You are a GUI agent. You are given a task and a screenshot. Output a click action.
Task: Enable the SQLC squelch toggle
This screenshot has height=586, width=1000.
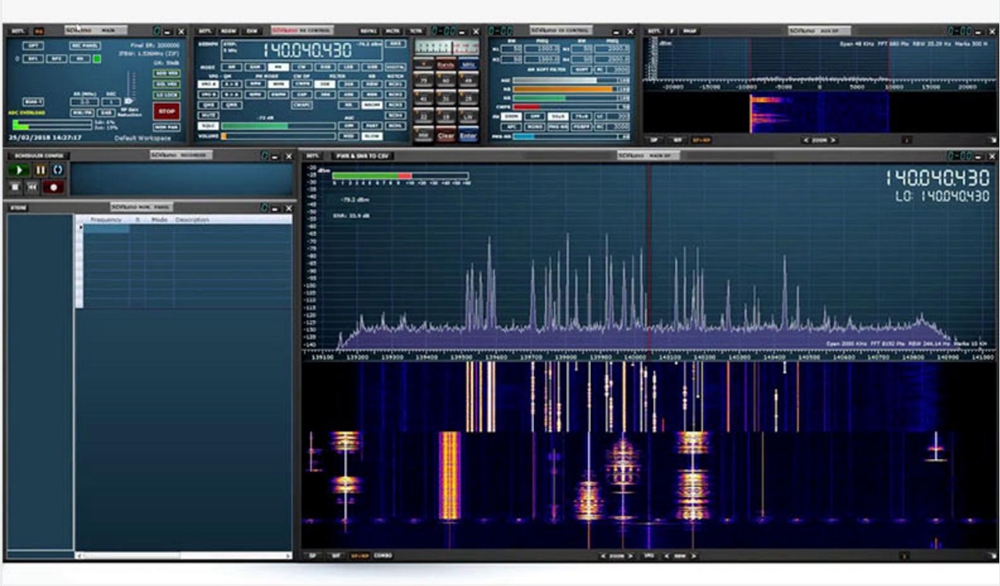[x=208, y=126]
